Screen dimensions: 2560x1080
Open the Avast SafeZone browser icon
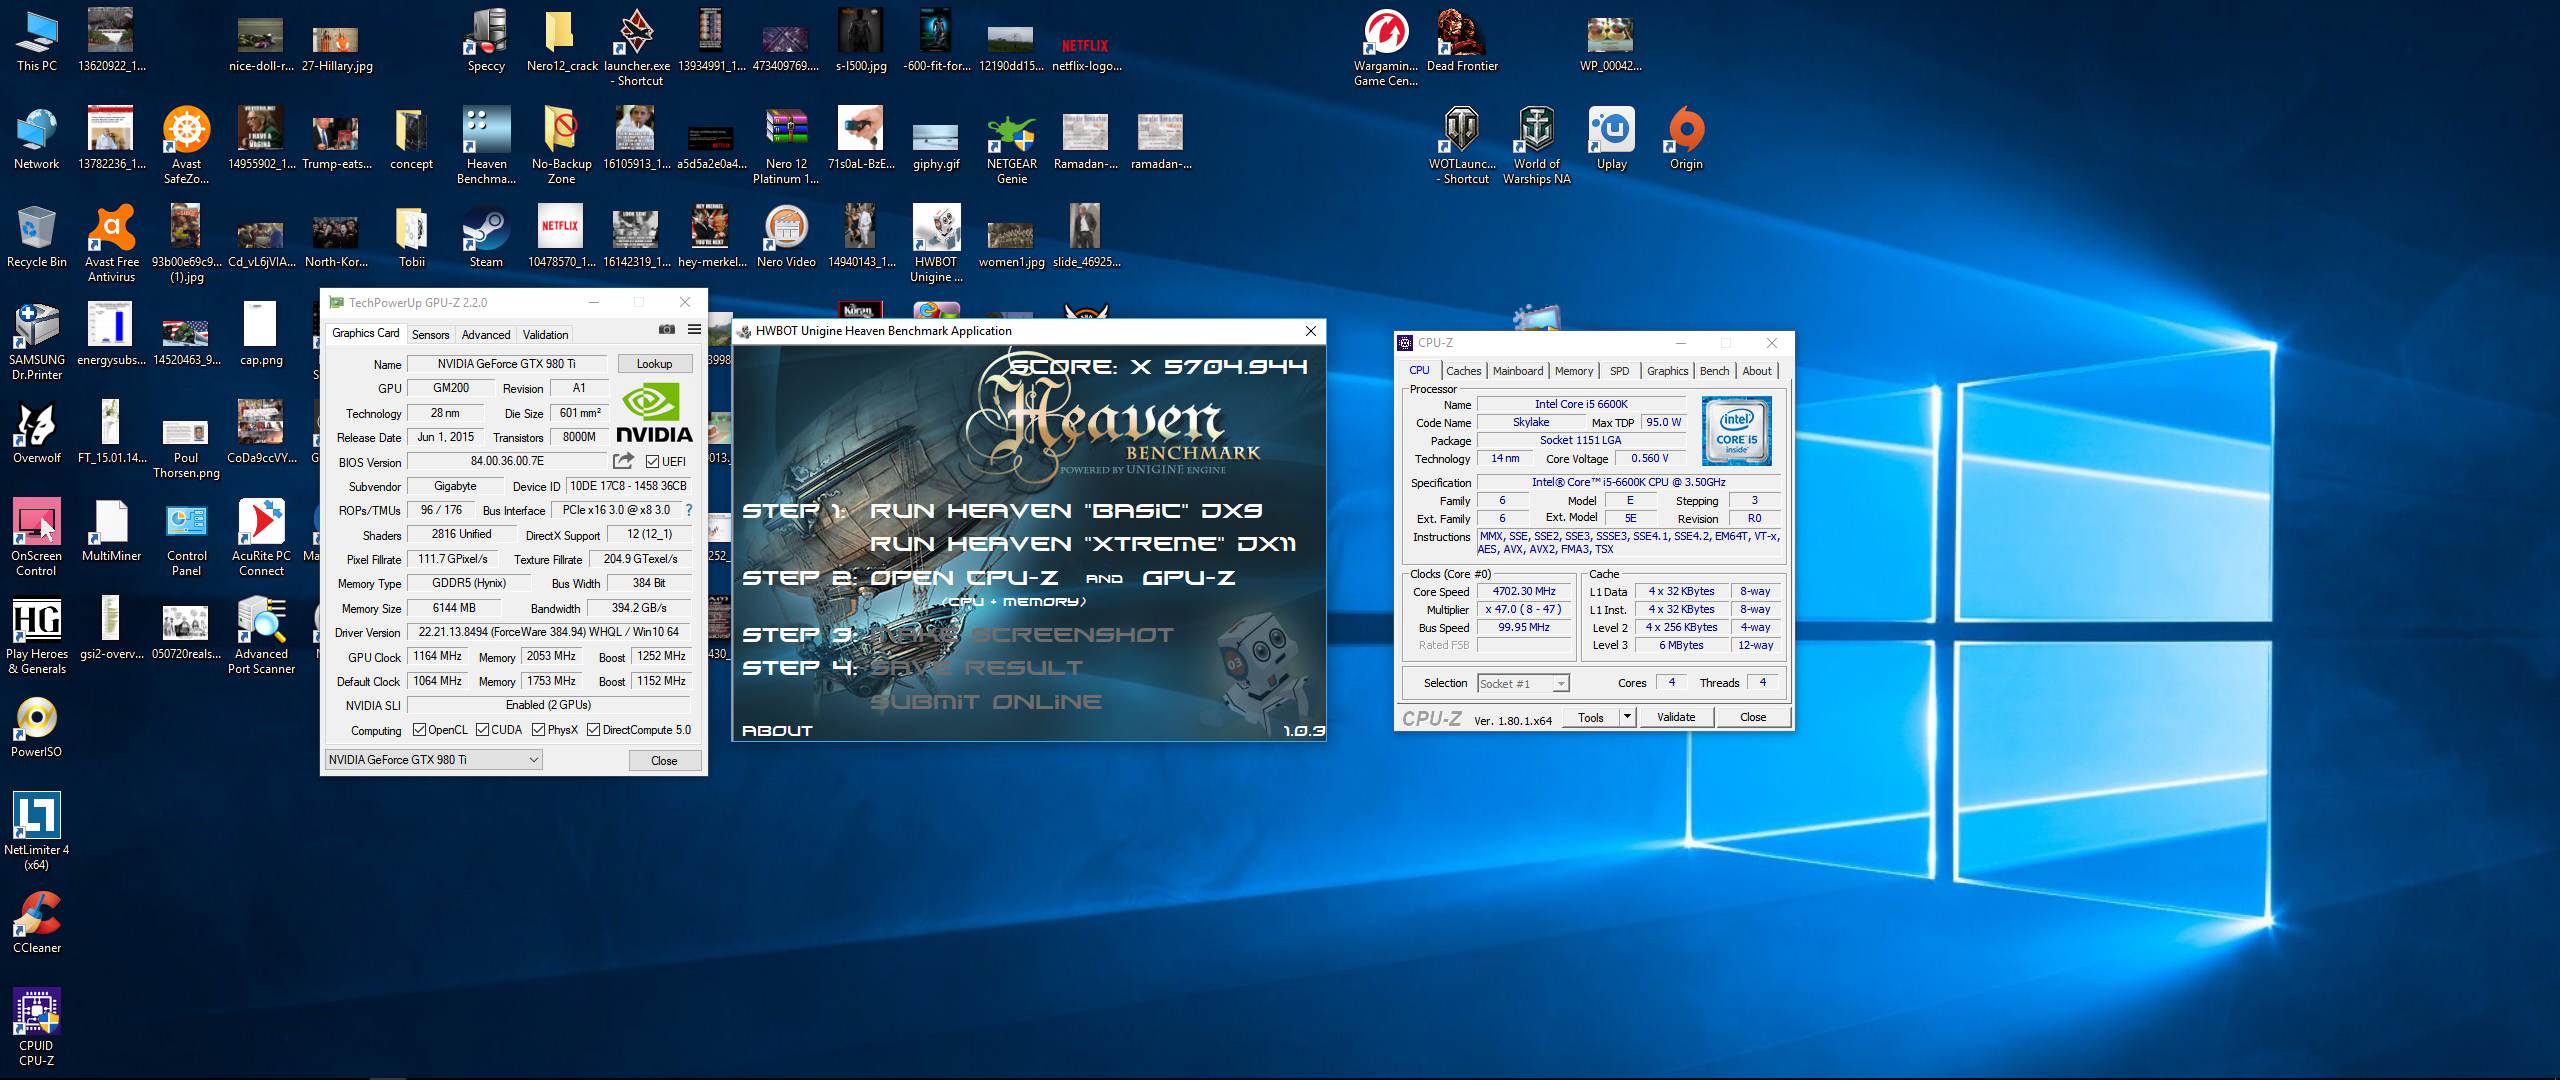pos(186,146)
